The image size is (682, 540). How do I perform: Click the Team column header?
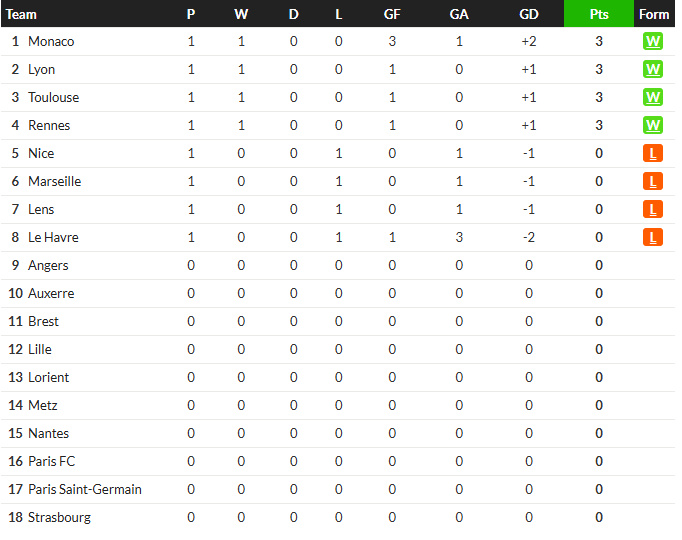[x=21, y=14]
